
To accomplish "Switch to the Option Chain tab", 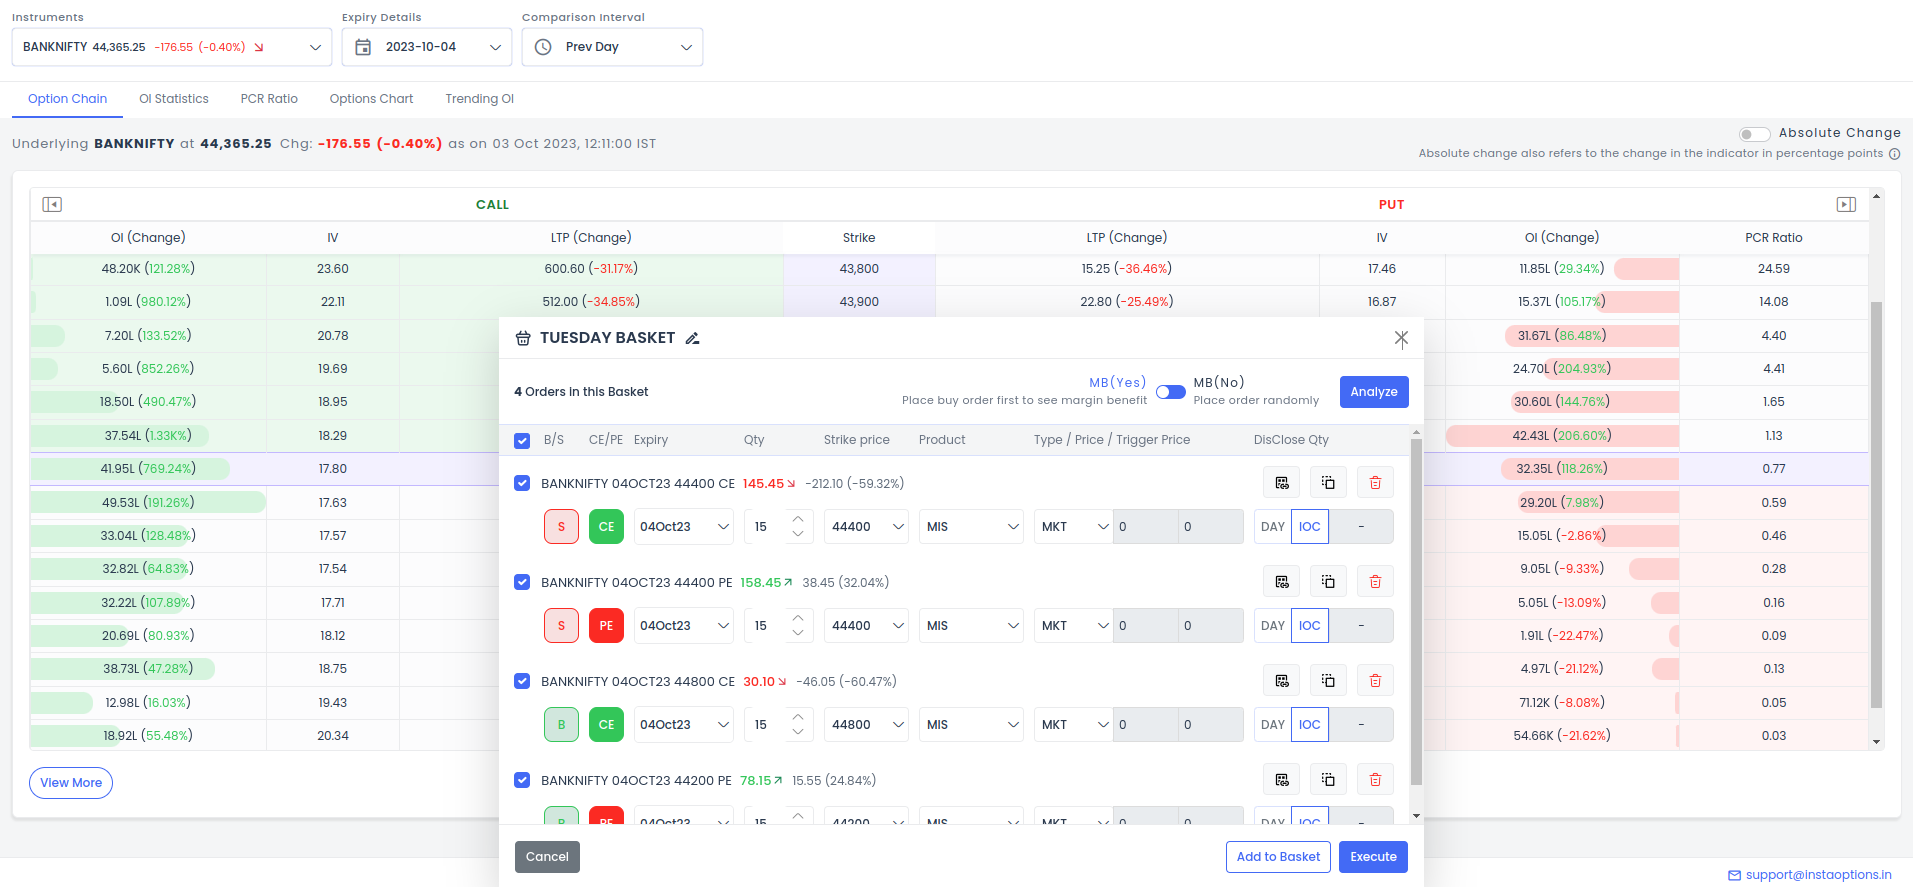I will click(x=67, y=99).
